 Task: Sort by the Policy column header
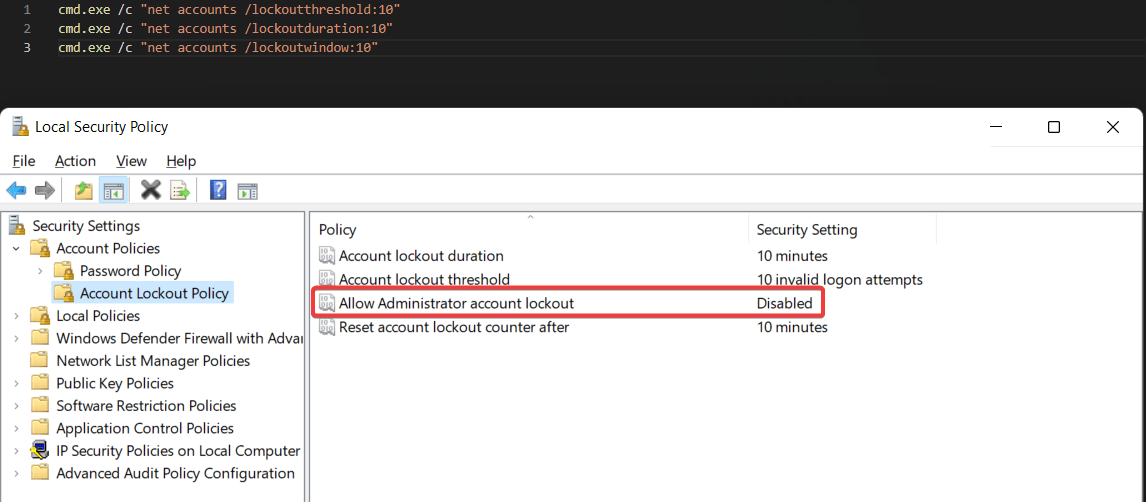pyautogui.click(x=529, y=229)
